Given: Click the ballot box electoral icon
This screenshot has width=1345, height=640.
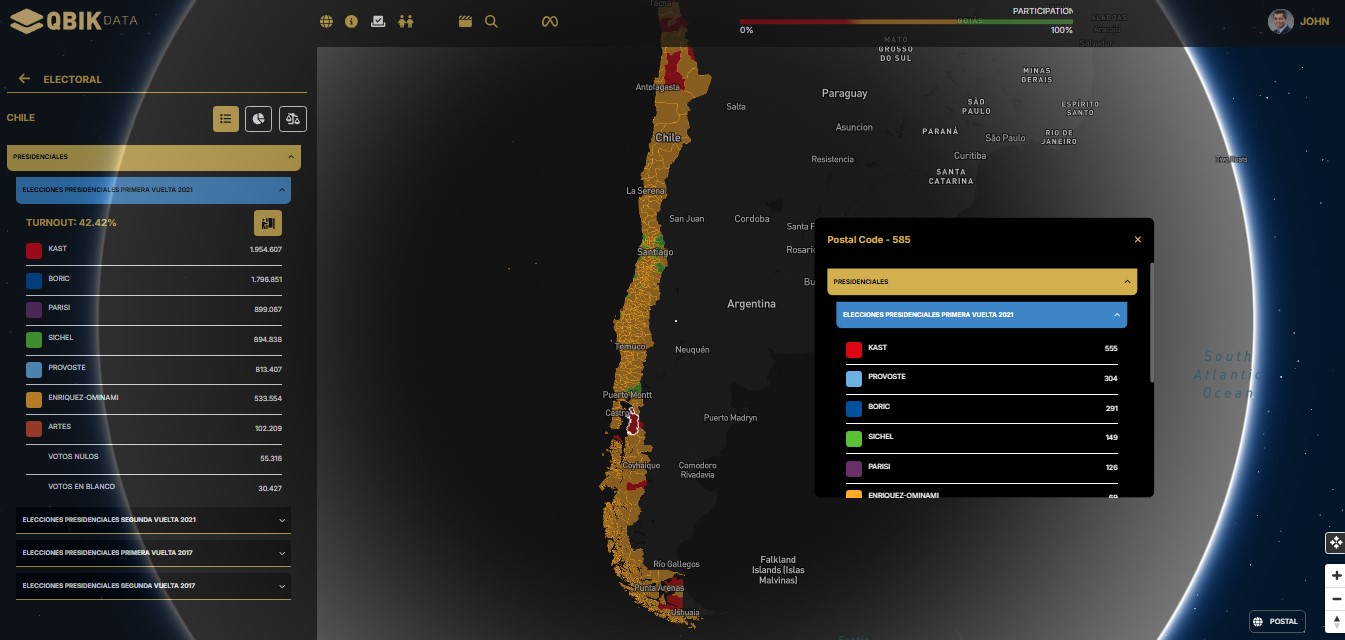Looking at the screenshot, I should click(x=378, y=21).
